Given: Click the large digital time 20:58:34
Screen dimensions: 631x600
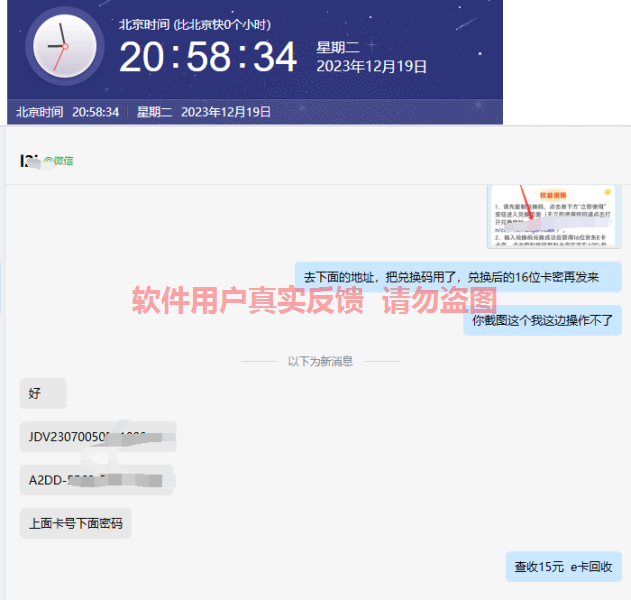Looking at the screenshot, I should click(208, 58).
